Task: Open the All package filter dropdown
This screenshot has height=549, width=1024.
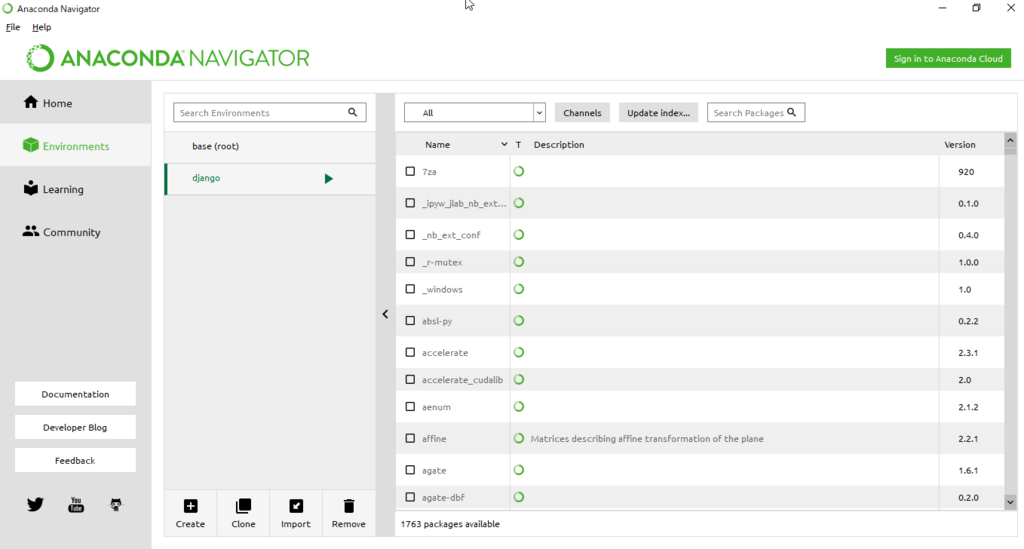Action: (x=475, y=112)
